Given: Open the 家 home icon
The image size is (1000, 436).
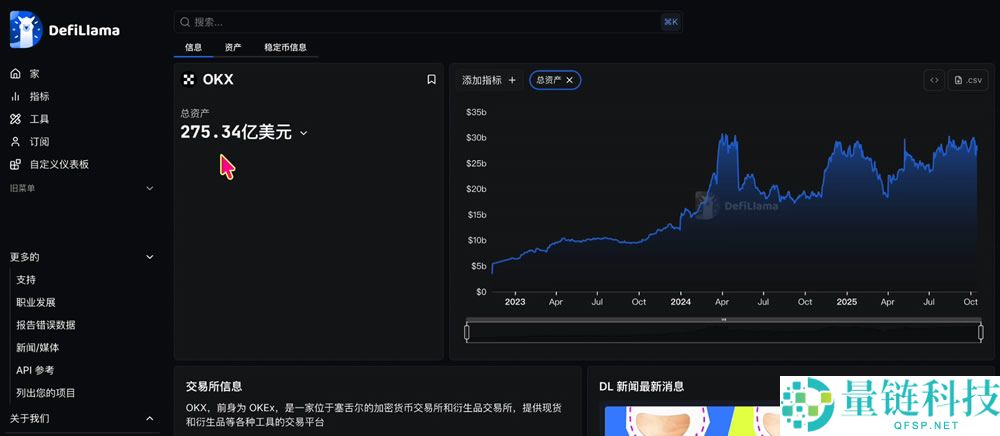Looking at the screenshot, I should pyautogui.click(x=15, y=74).
